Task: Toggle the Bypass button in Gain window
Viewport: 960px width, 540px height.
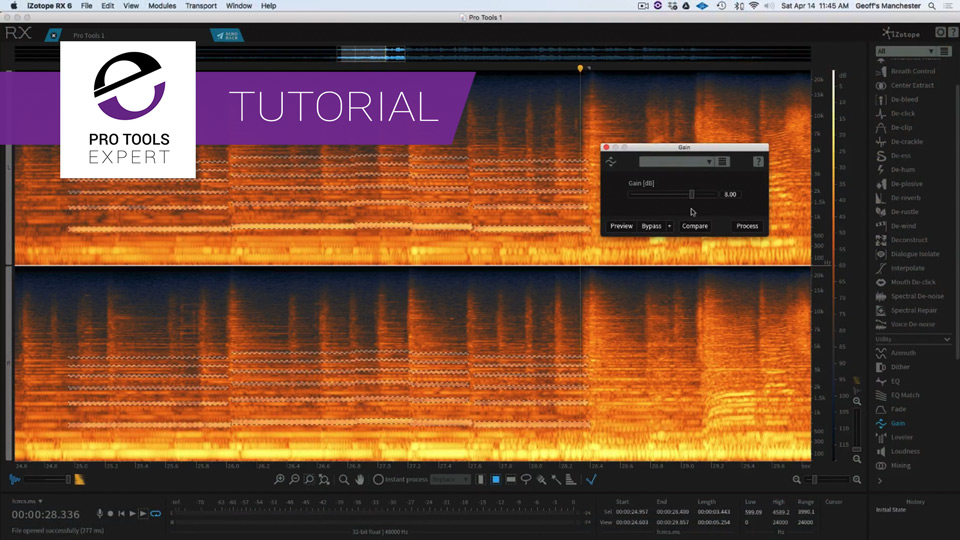Action: point(651,227)
